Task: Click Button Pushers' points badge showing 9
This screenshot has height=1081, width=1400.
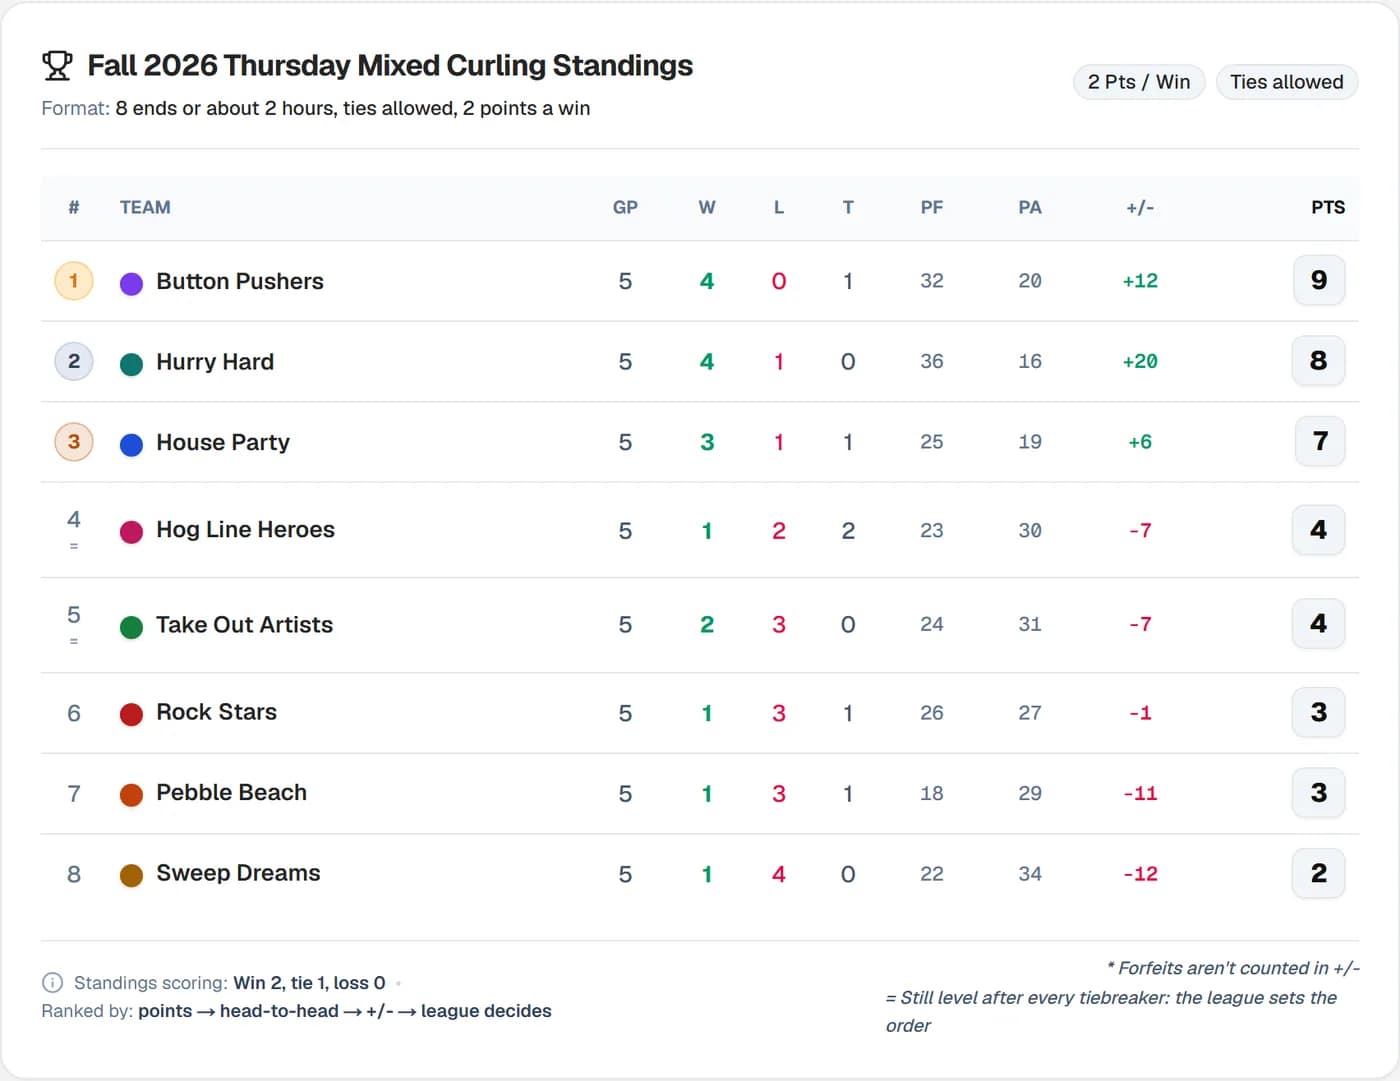Action: tap(1319, 280)
